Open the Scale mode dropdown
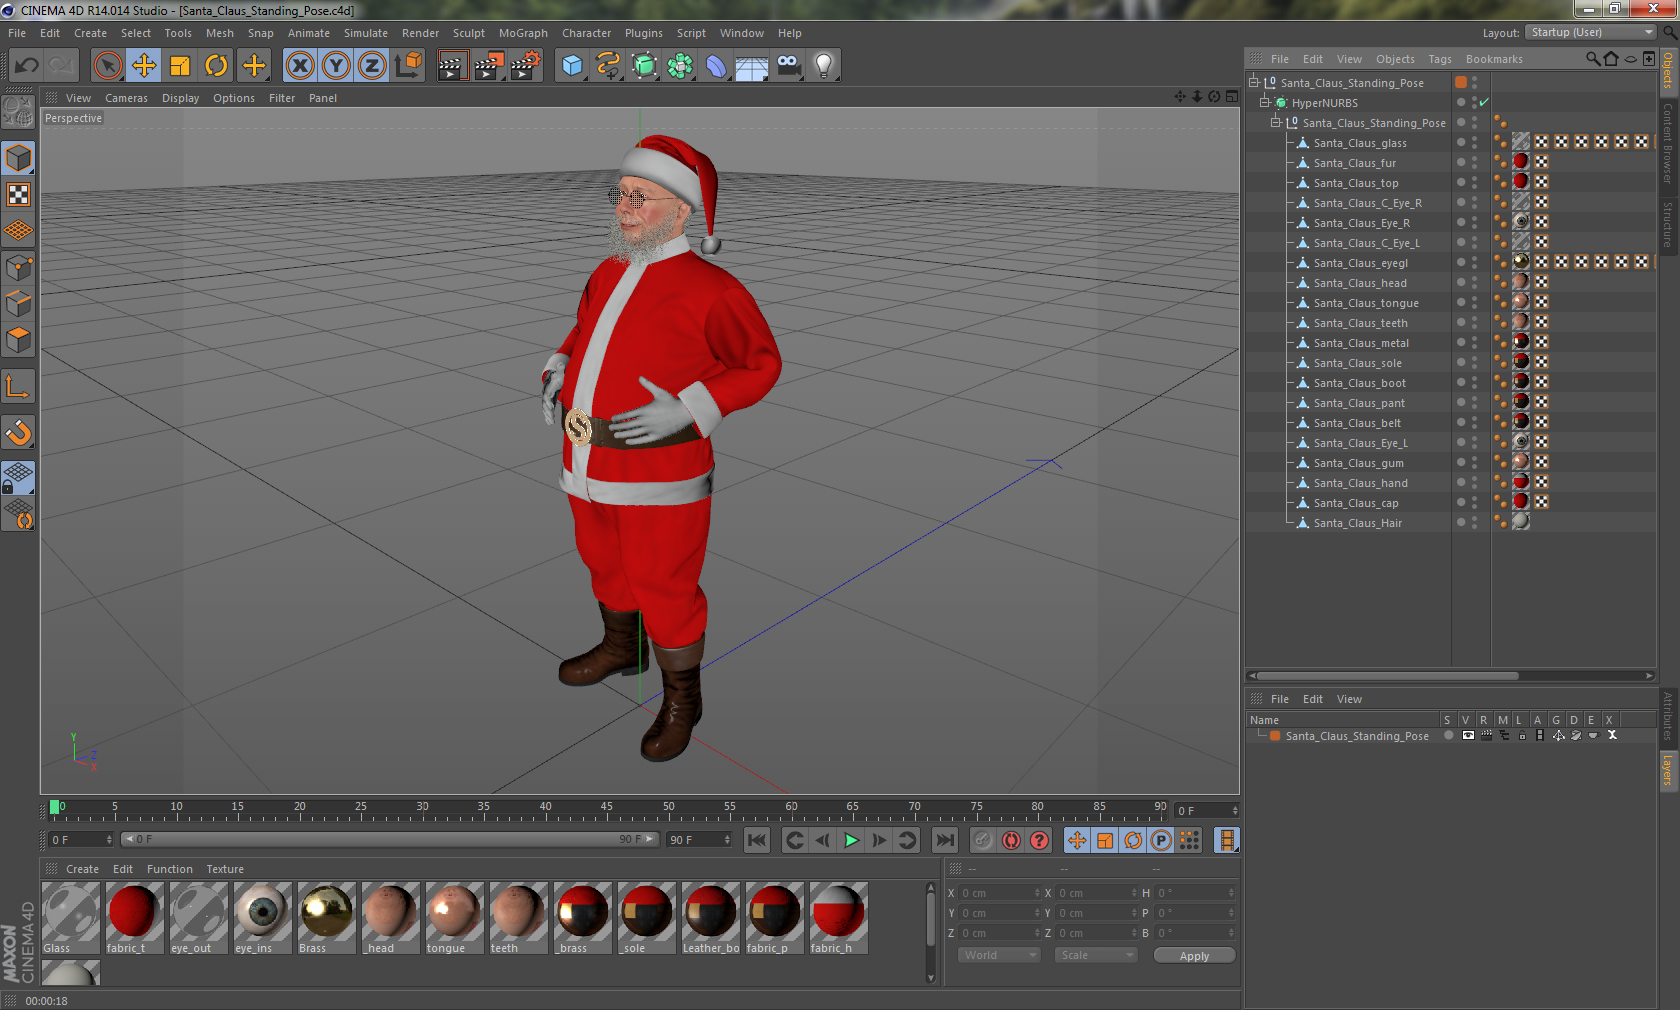This screenshot has height=1010, width=1680. (x=1096, y=955)
